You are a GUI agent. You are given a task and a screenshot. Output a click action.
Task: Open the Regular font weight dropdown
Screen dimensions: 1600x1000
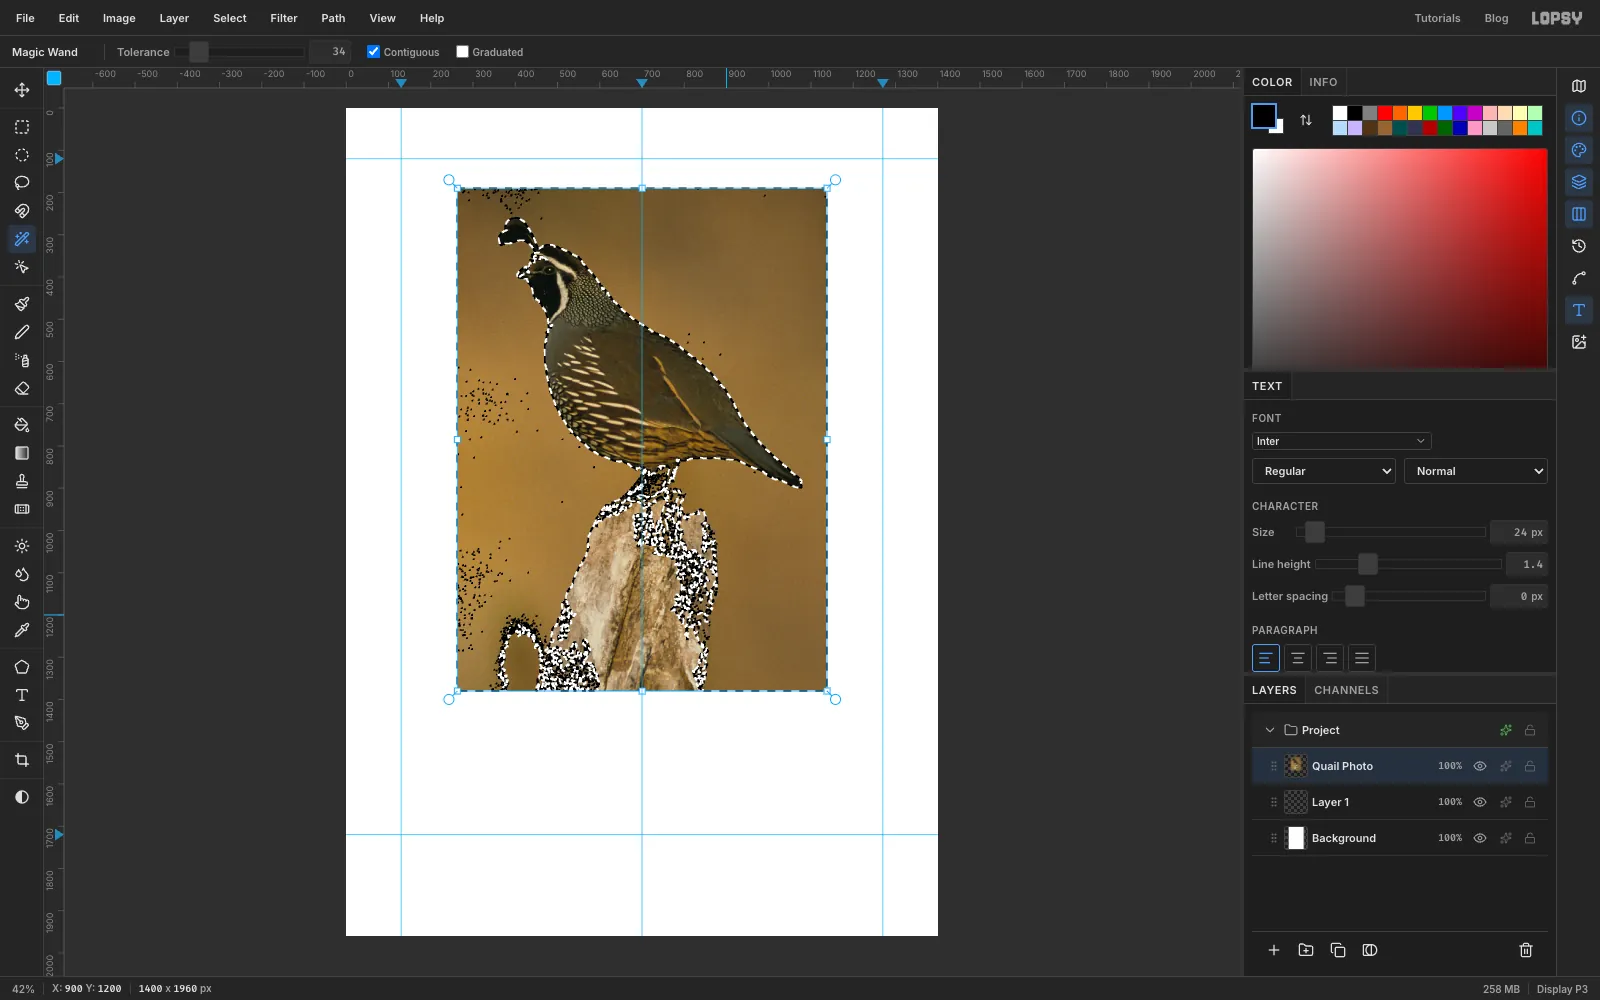click(1324, 471)
